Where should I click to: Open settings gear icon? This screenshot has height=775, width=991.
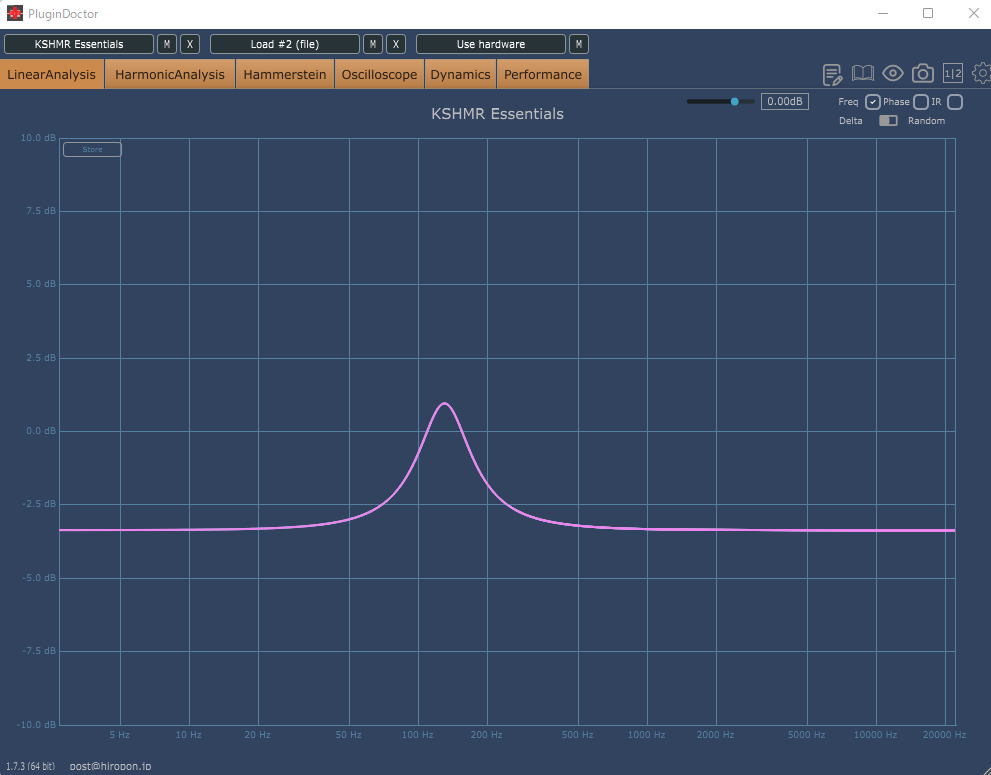982,73
